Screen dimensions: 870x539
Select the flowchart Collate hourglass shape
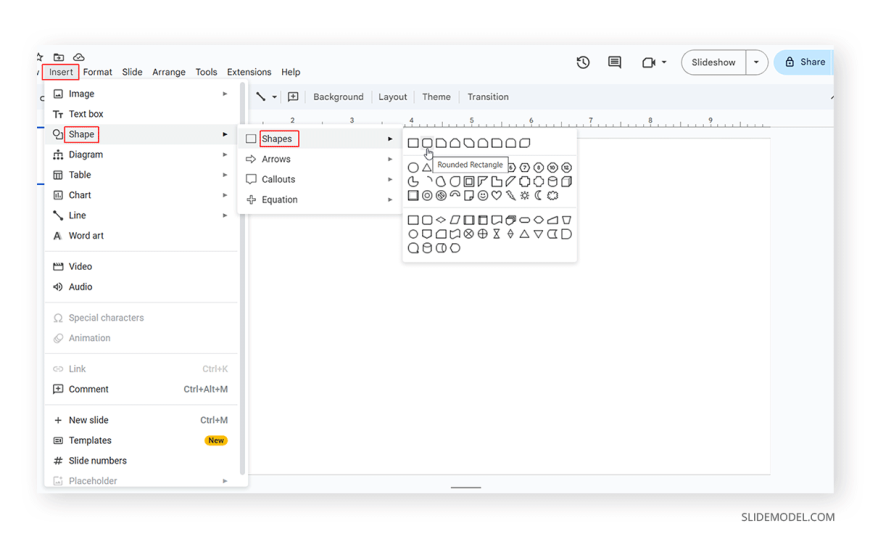497,234
